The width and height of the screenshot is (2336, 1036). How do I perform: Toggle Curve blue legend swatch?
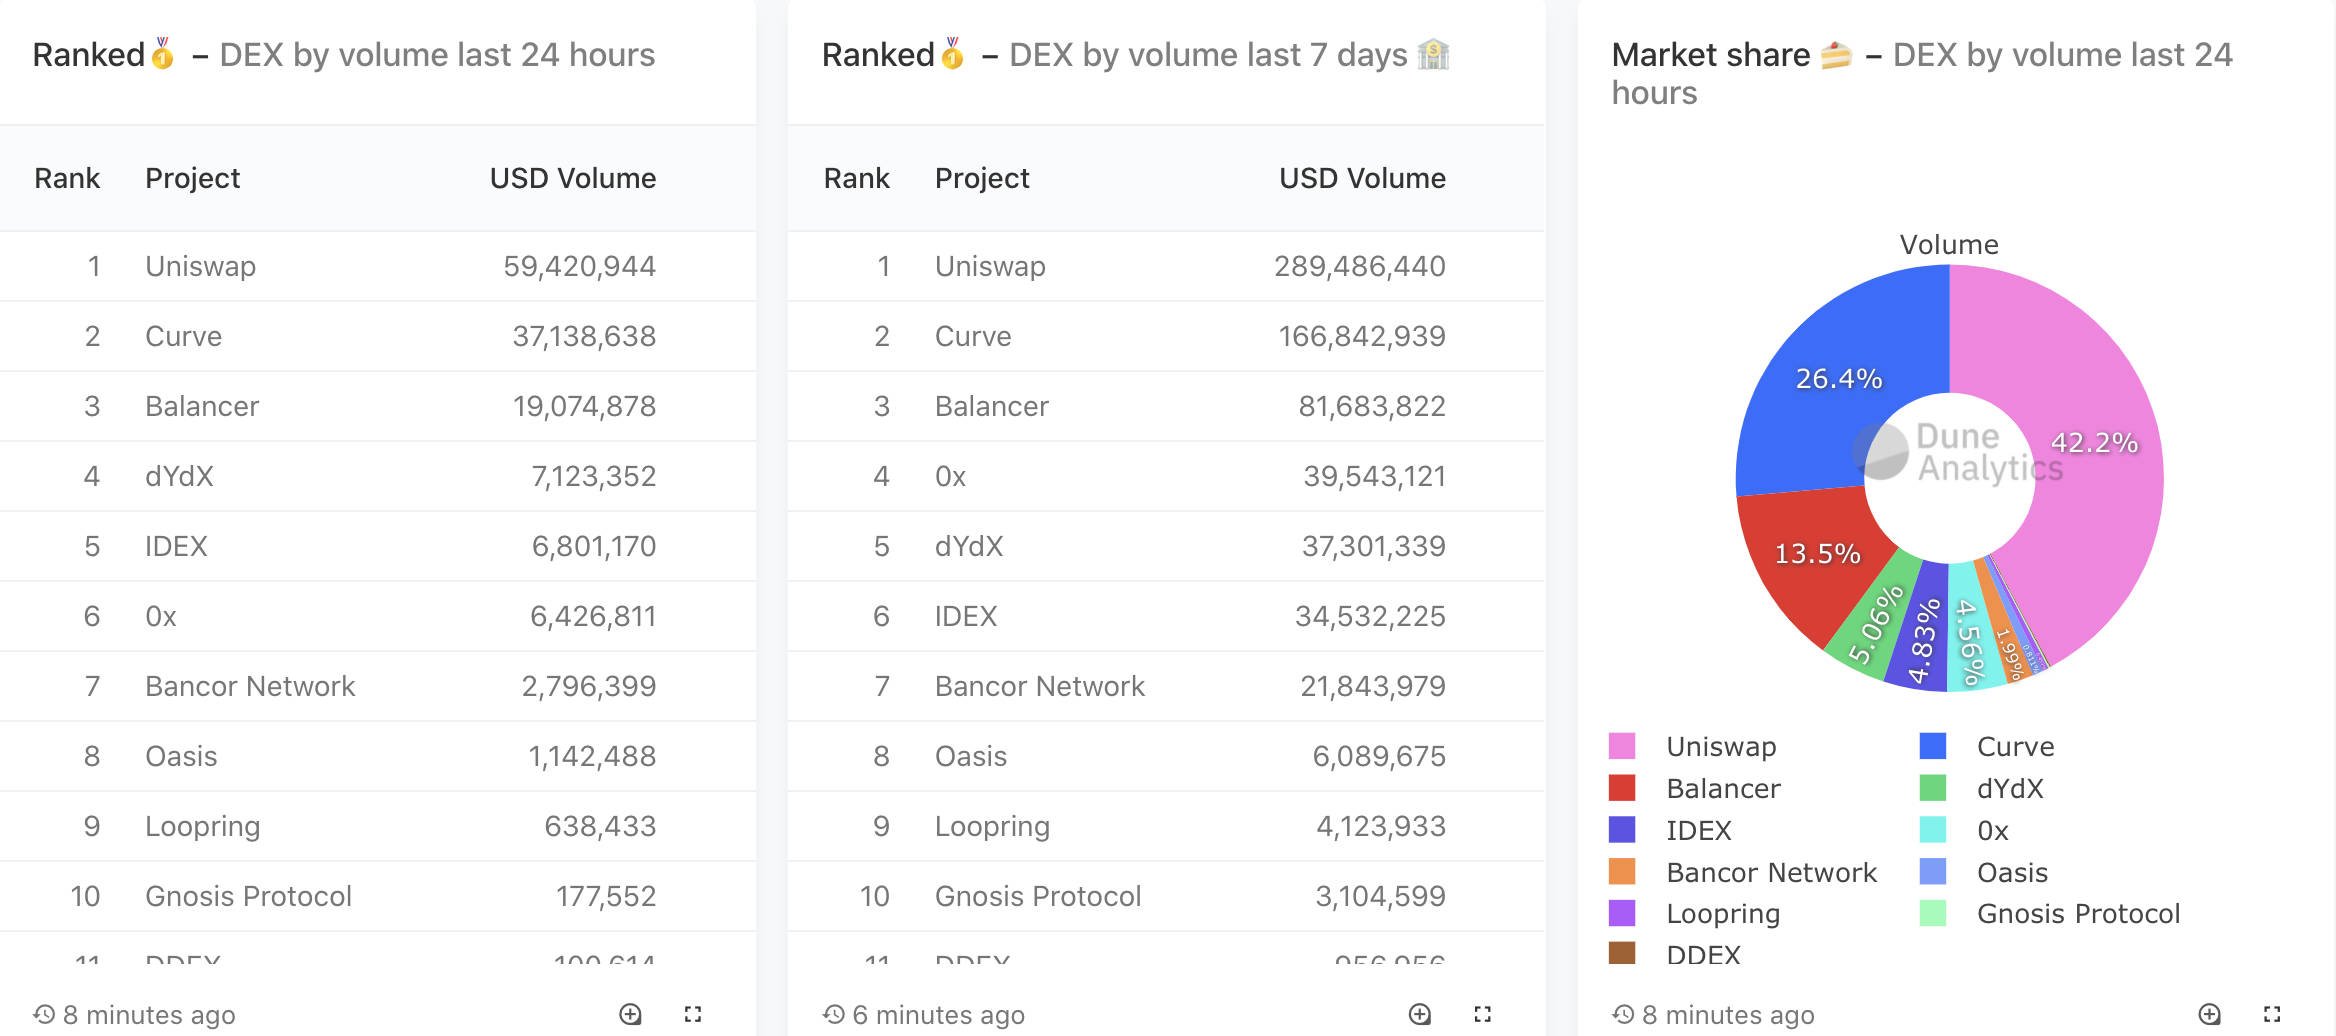(x=1933, y=746)
